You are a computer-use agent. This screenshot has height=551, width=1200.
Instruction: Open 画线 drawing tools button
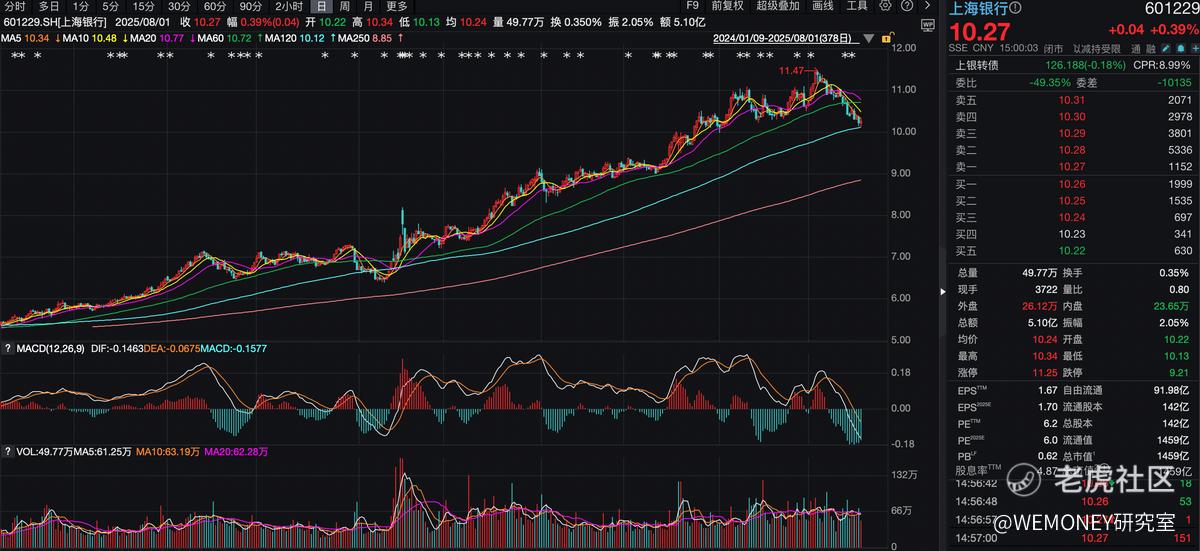[x=823, y=6]
